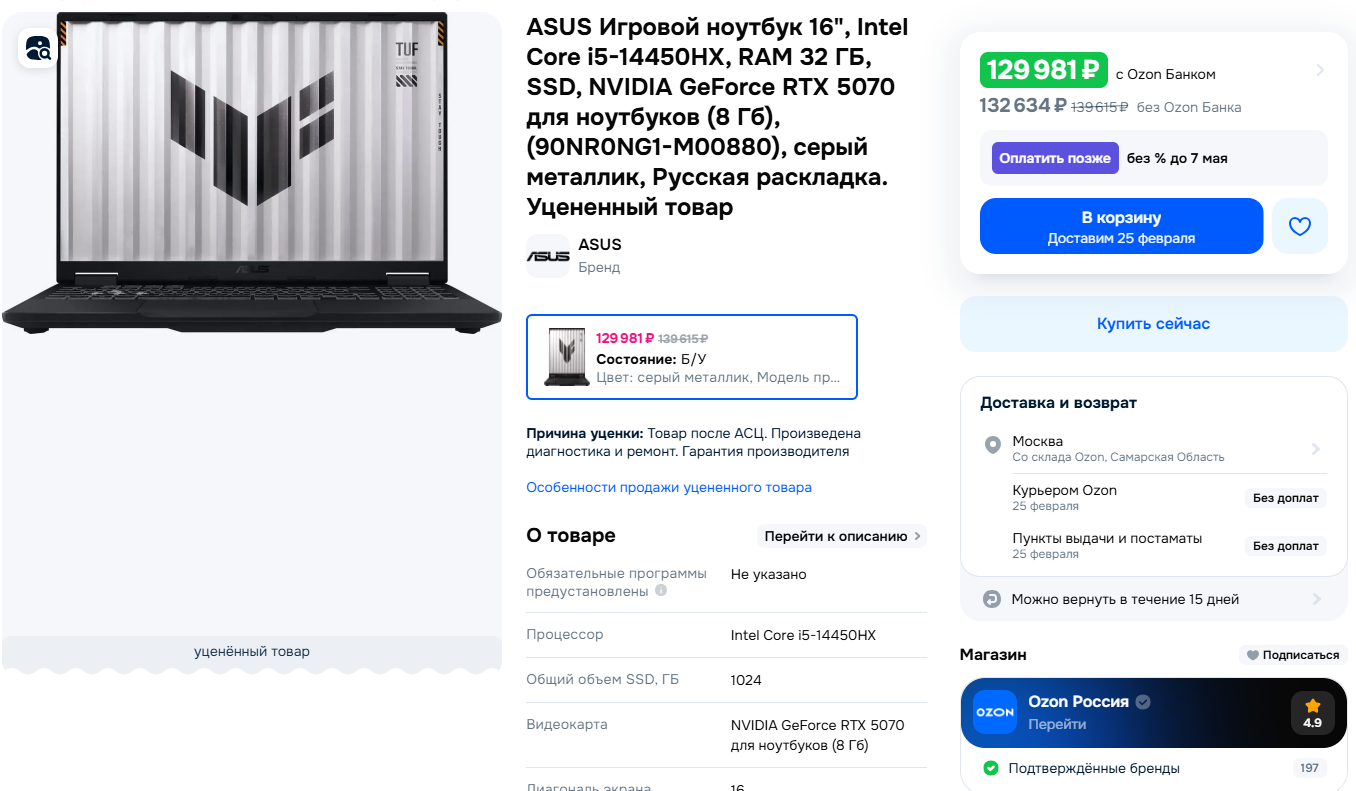Image resolution: width=1356 pixels, height=791 pixels.
Task: Expand the Ozon Bank price details chevron
Action: pos(1320,70)
